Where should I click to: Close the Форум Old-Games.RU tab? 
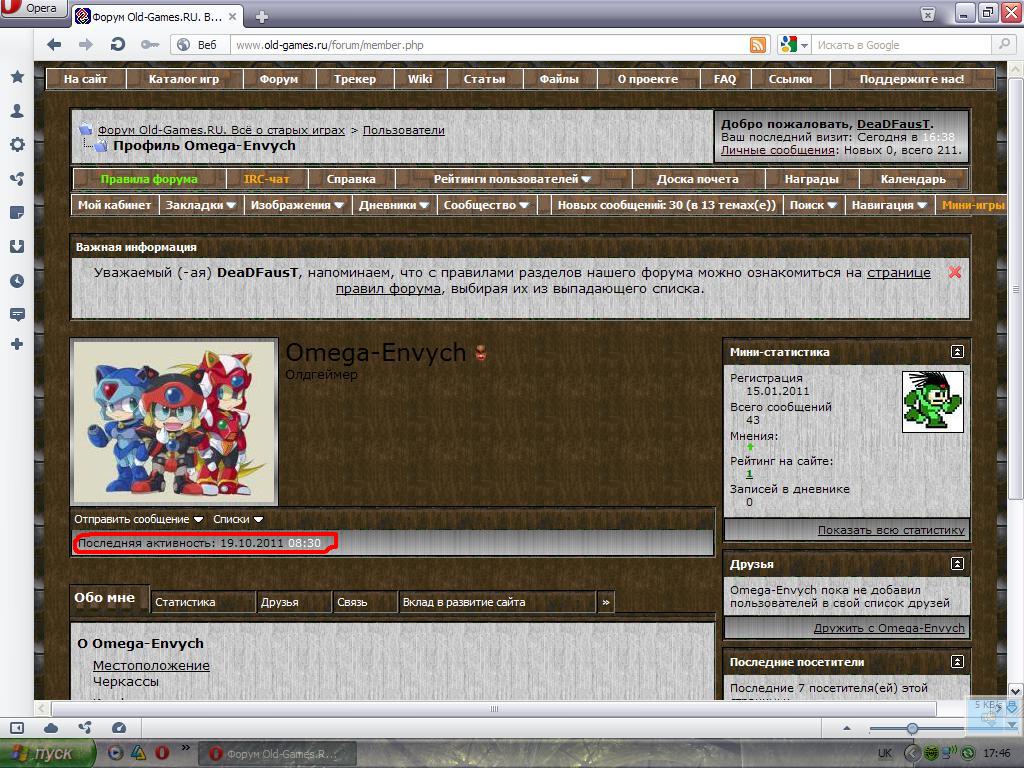tap(232, 16)
